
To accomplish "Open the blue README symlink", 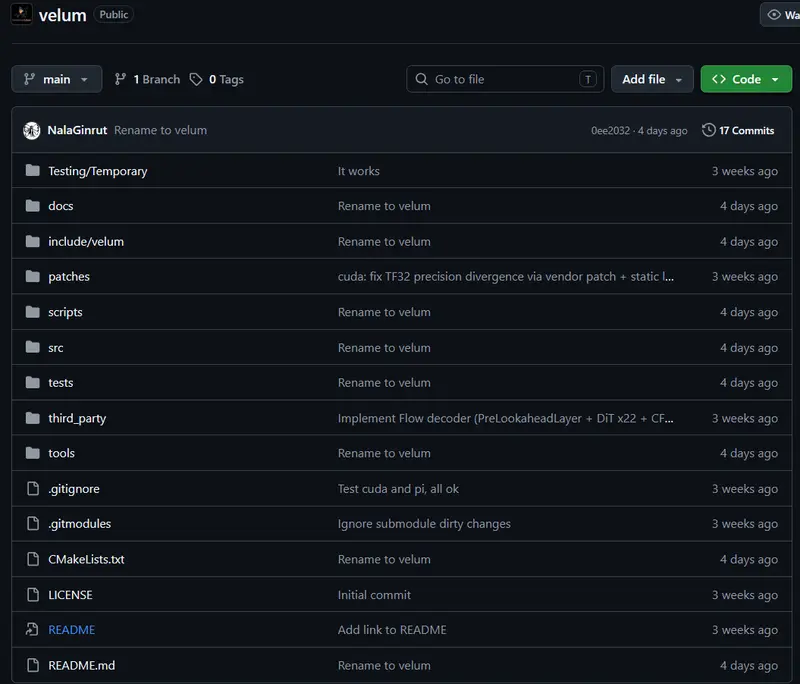I will point(71,630).
